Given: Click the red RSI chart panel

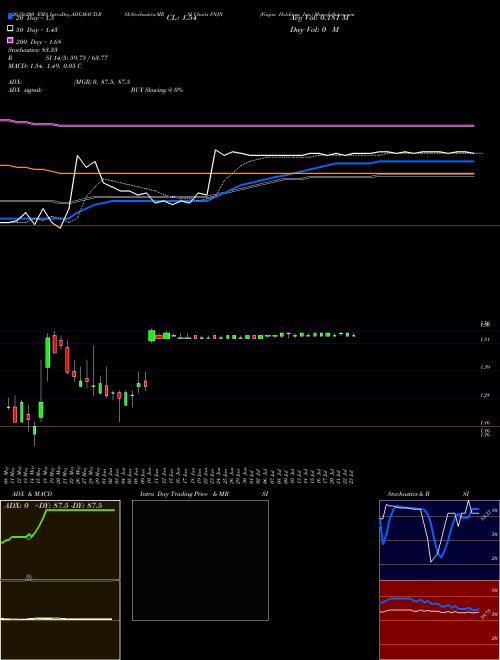Looking at the screenshot, I should (439, 620).
